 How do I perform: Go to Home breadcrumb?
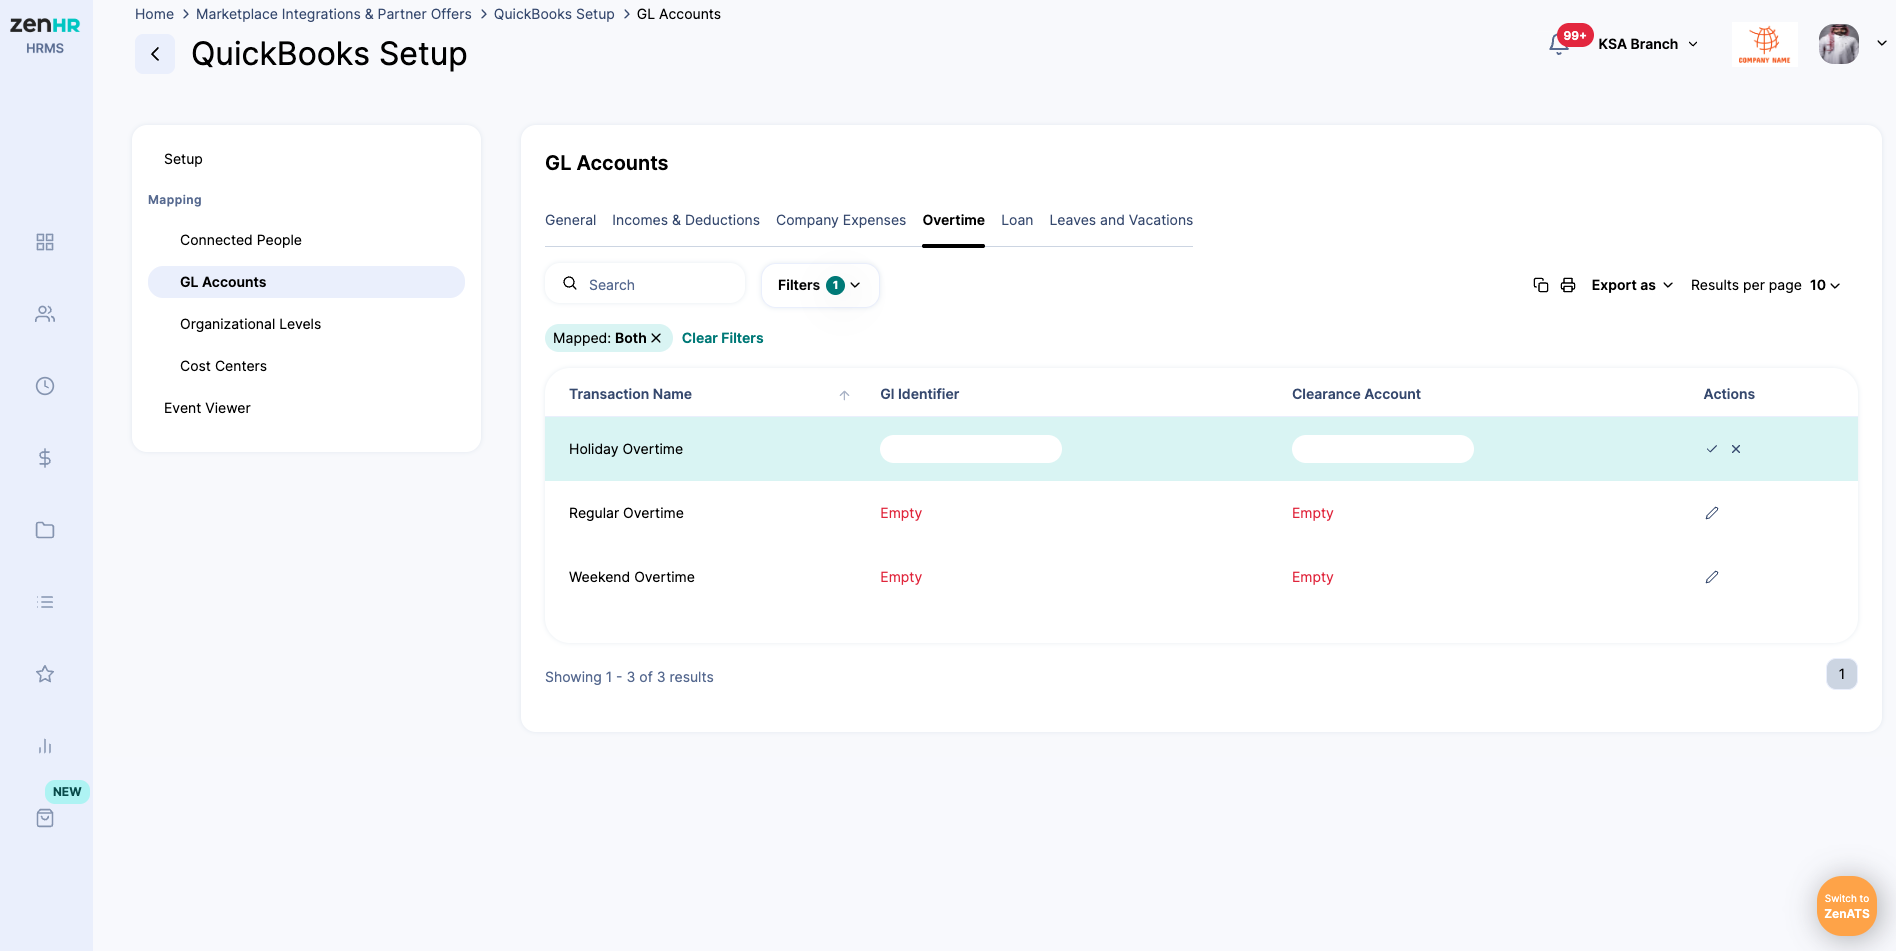click(x=154, y=14)
